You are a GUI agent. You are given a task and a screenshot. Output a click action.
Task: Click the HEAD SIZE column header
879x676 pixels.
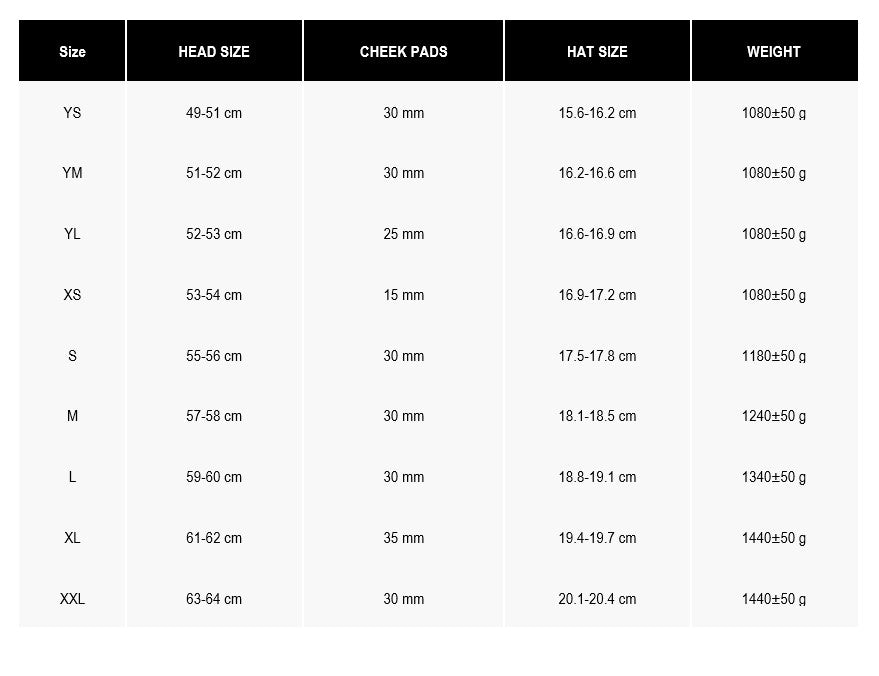click(214, 52)
